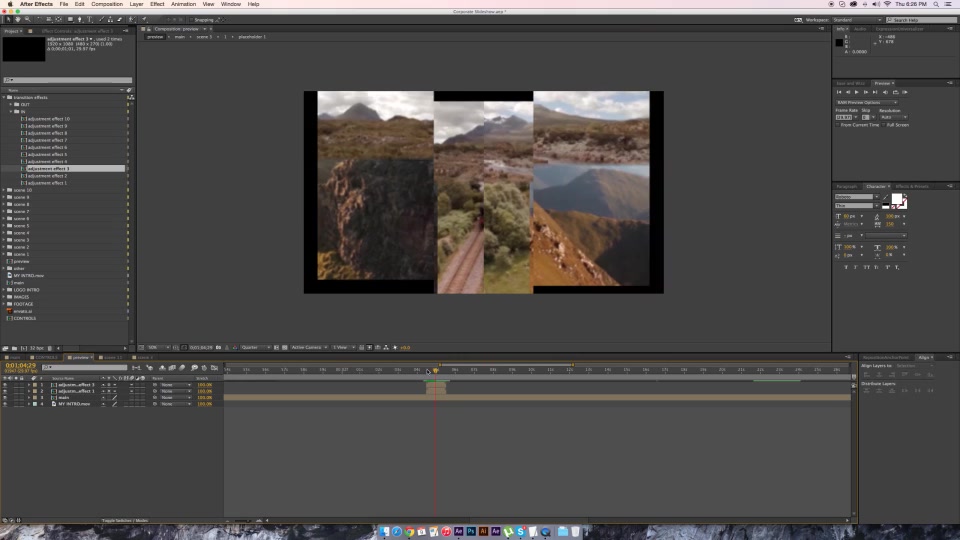
Task: Check the Full Screen option
Action: 883,125
